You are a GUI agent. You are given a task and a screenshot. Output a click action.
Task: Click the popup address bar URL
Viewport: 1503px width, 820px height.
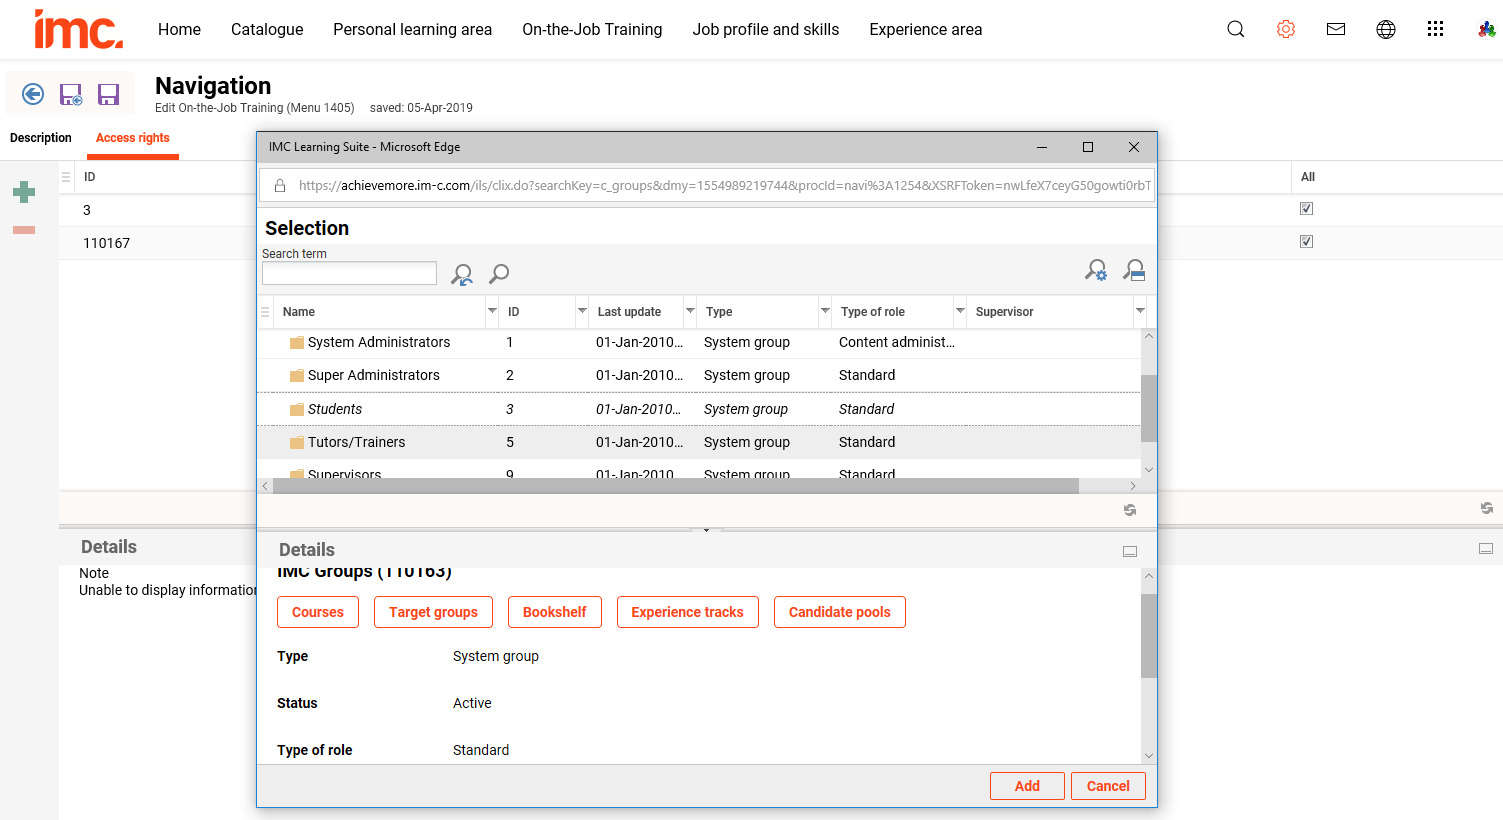point(725,186)
